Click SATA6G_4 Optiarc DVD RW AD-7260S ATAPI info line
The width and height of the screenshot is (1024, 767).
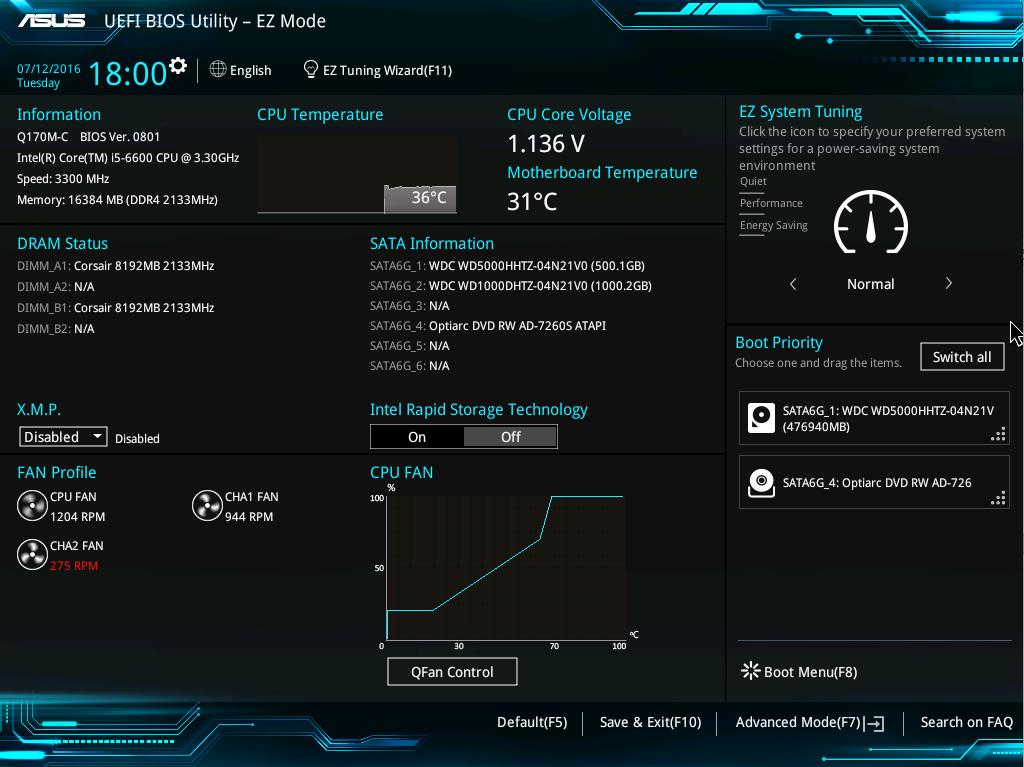point(488,325)
